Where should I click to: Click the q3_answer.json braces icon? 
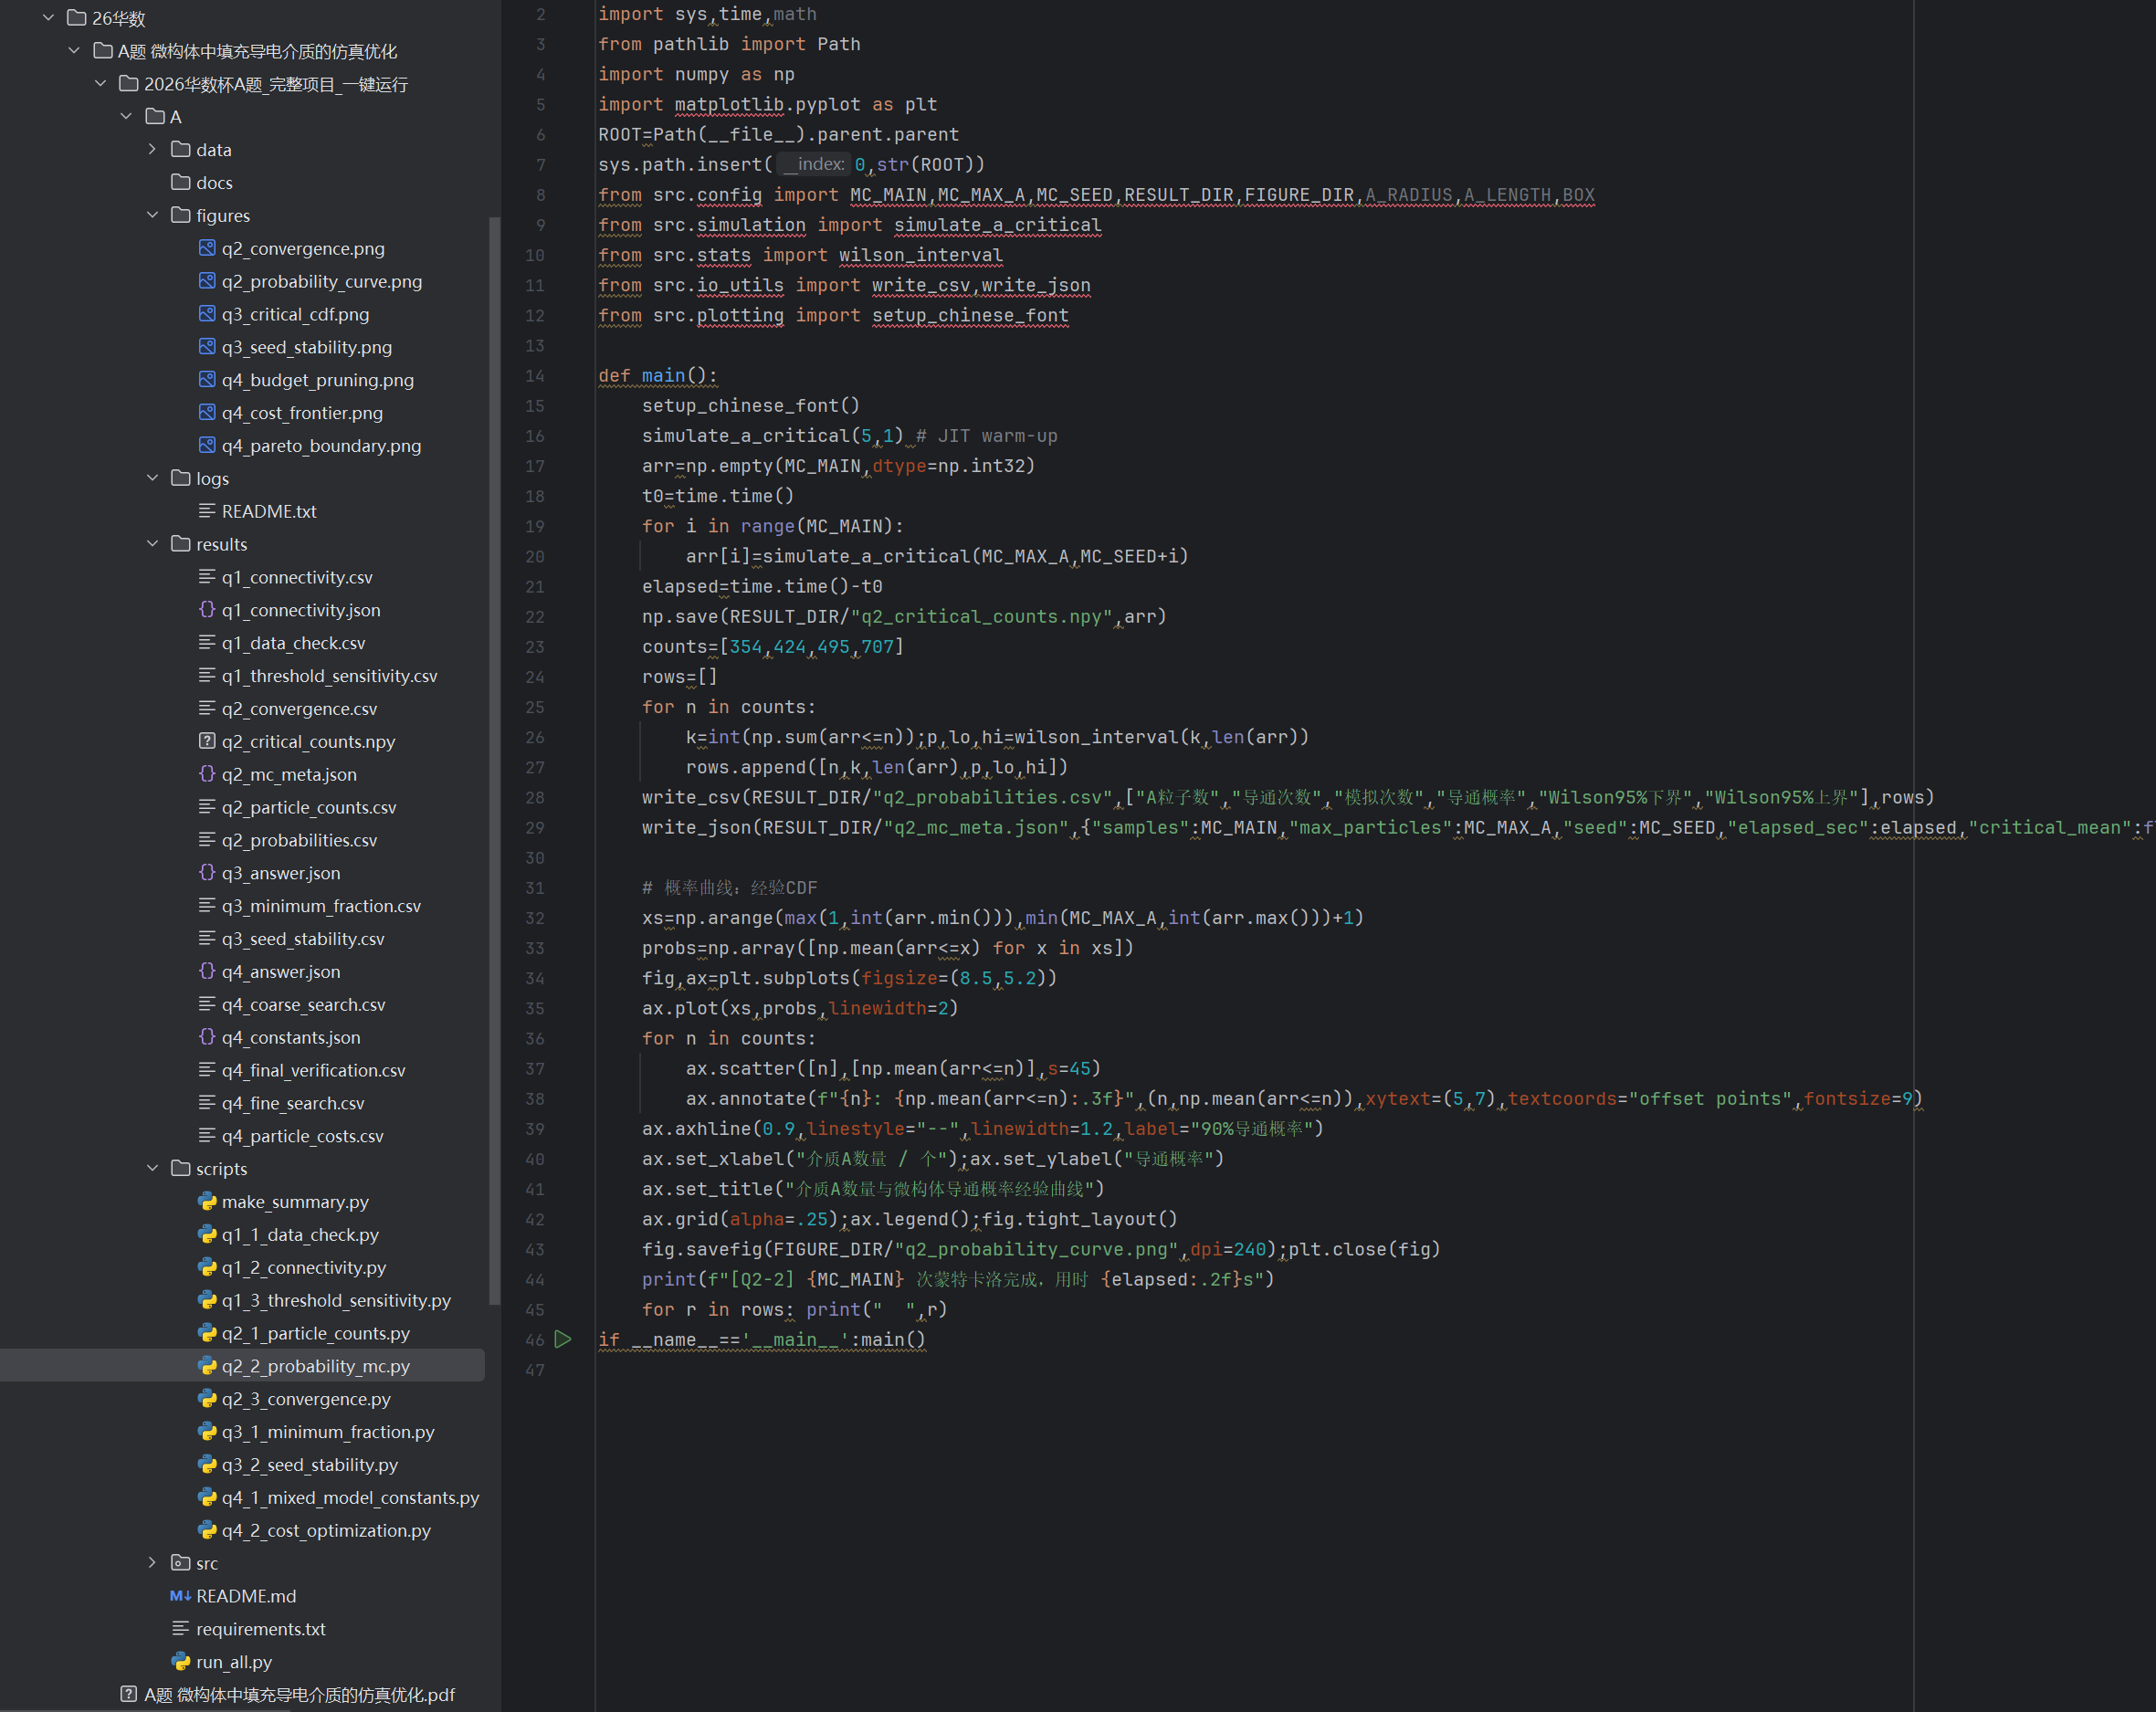pos(207,872)
